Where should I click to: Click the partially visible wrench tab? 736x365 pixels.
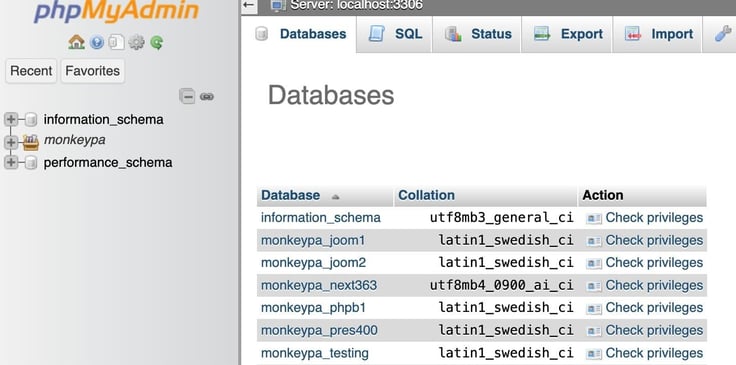722,34
